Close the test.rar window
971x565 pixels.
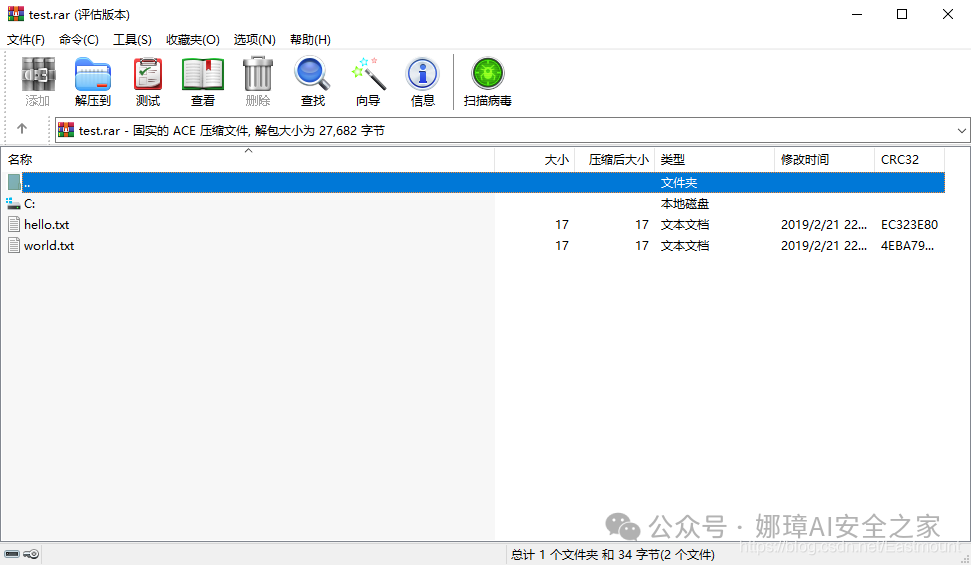[947, 14]
